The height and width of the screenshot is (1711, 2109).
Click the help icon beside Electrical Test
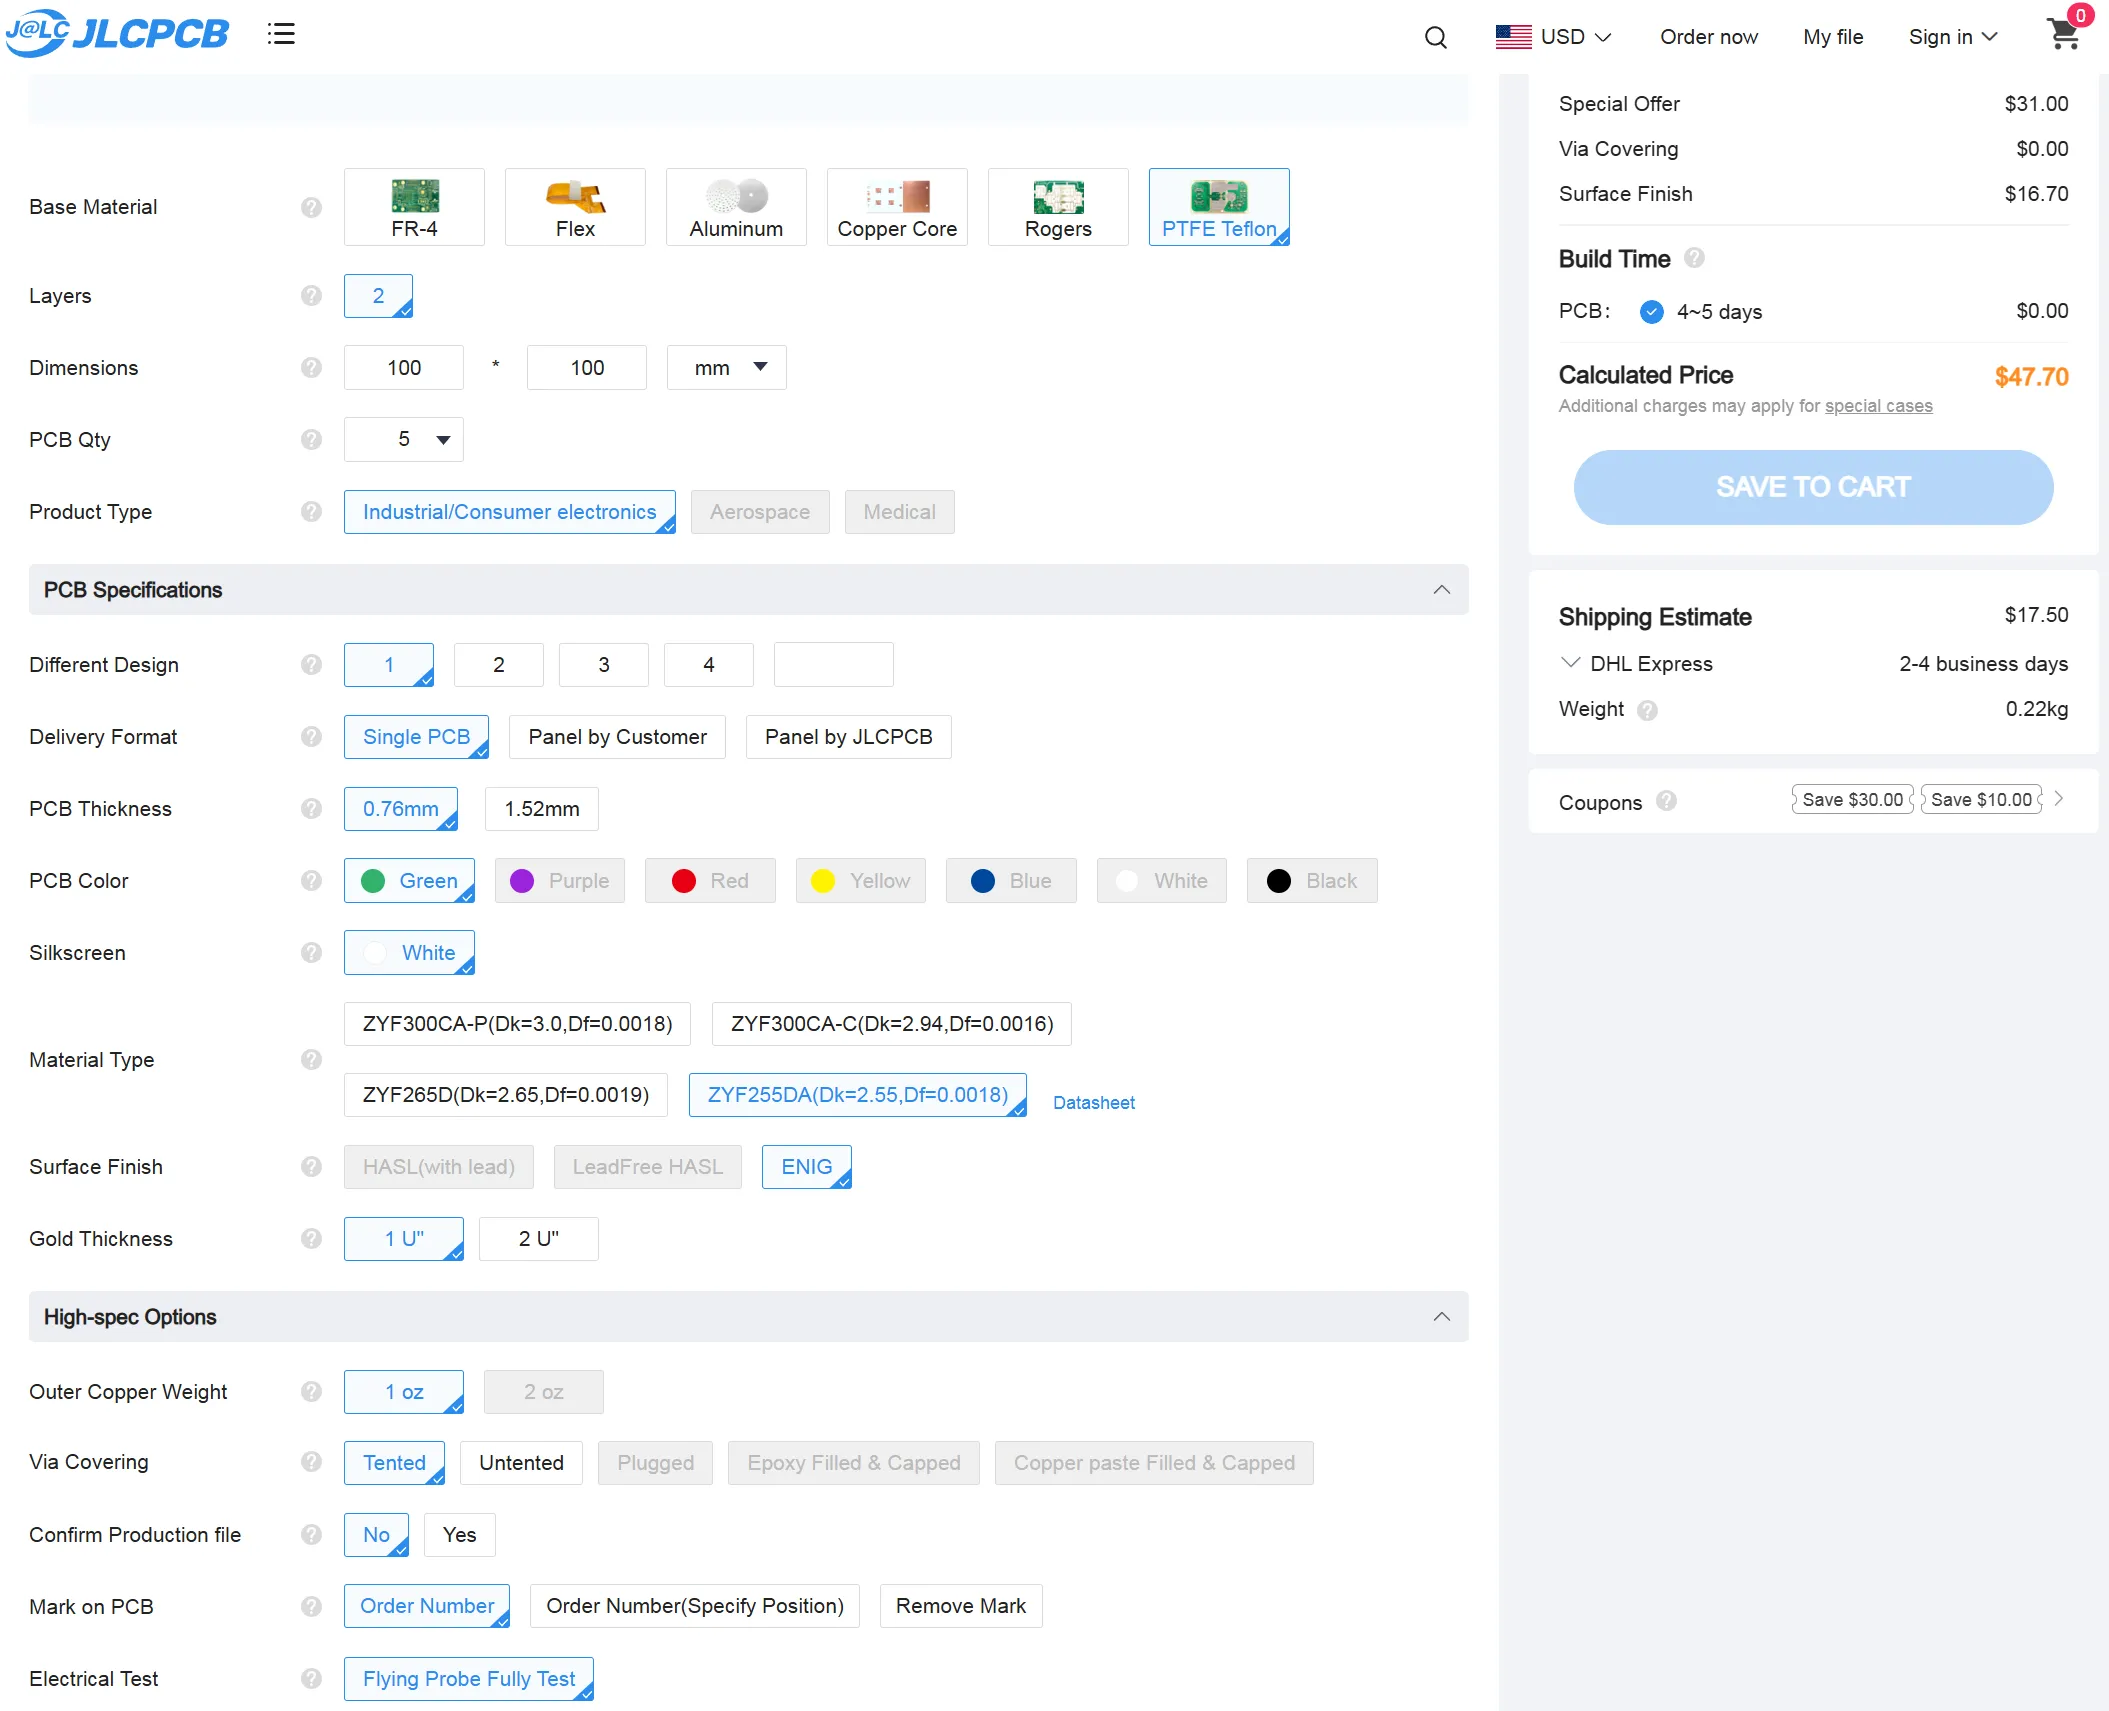[x=312, y=1679]
